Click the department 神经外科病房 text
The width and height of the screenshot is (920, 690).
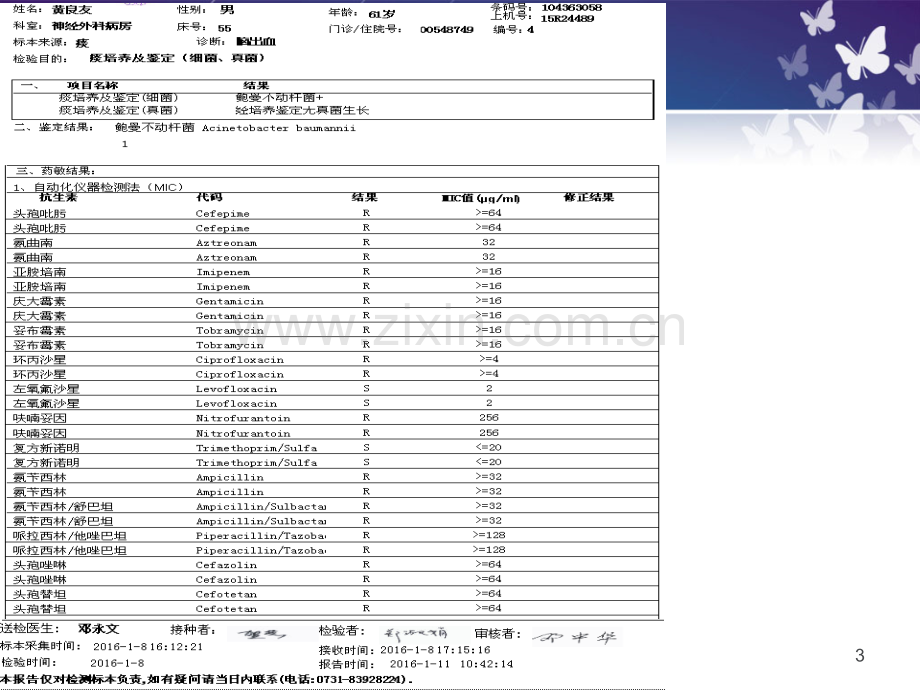[92, 26]
